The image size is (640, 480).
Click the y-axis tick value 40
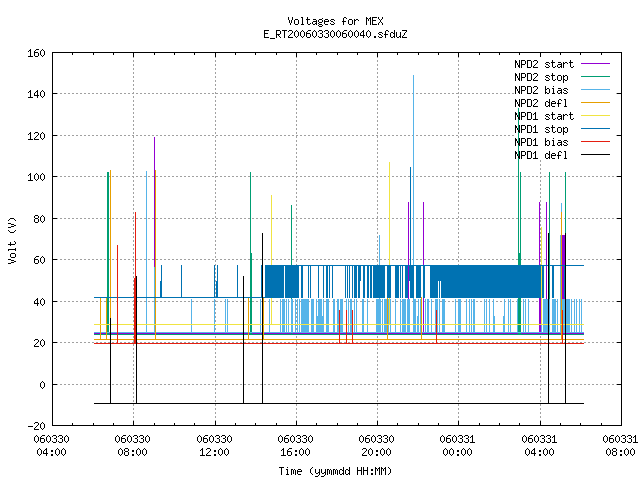coord(39,302)
